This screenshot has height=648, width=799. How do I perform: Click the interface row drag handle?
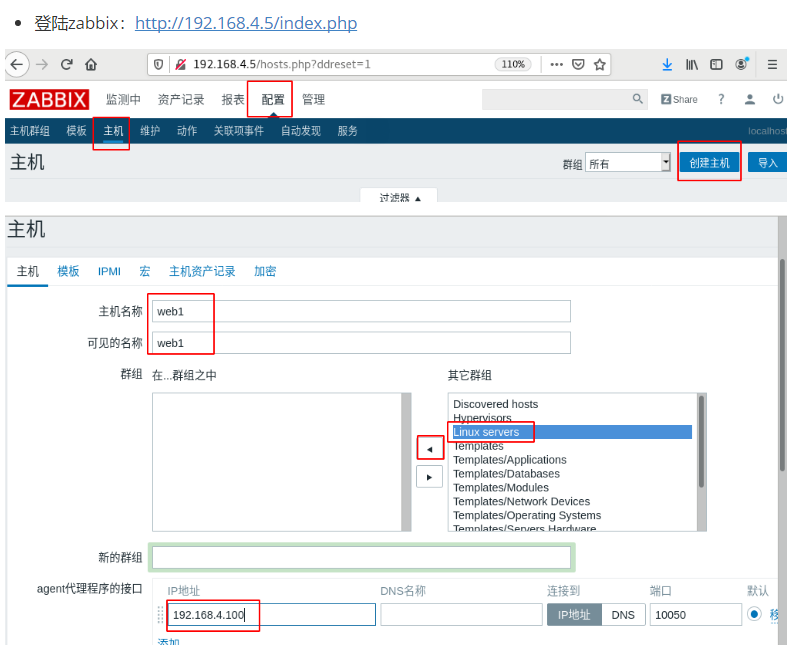[x=160, y=615]
